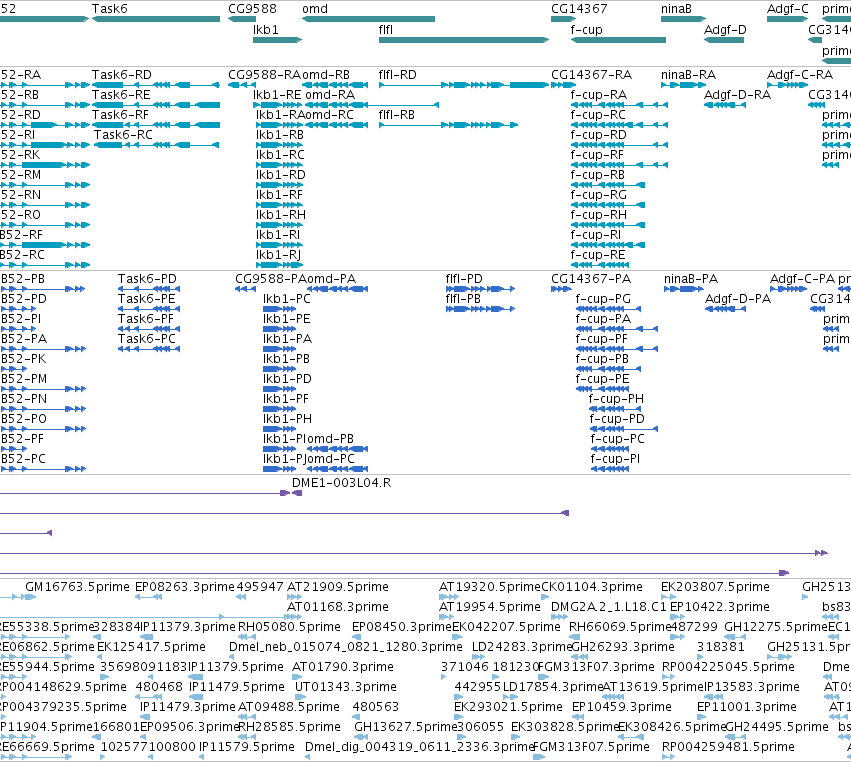Select transcript B52-RF

coord(21,234)
